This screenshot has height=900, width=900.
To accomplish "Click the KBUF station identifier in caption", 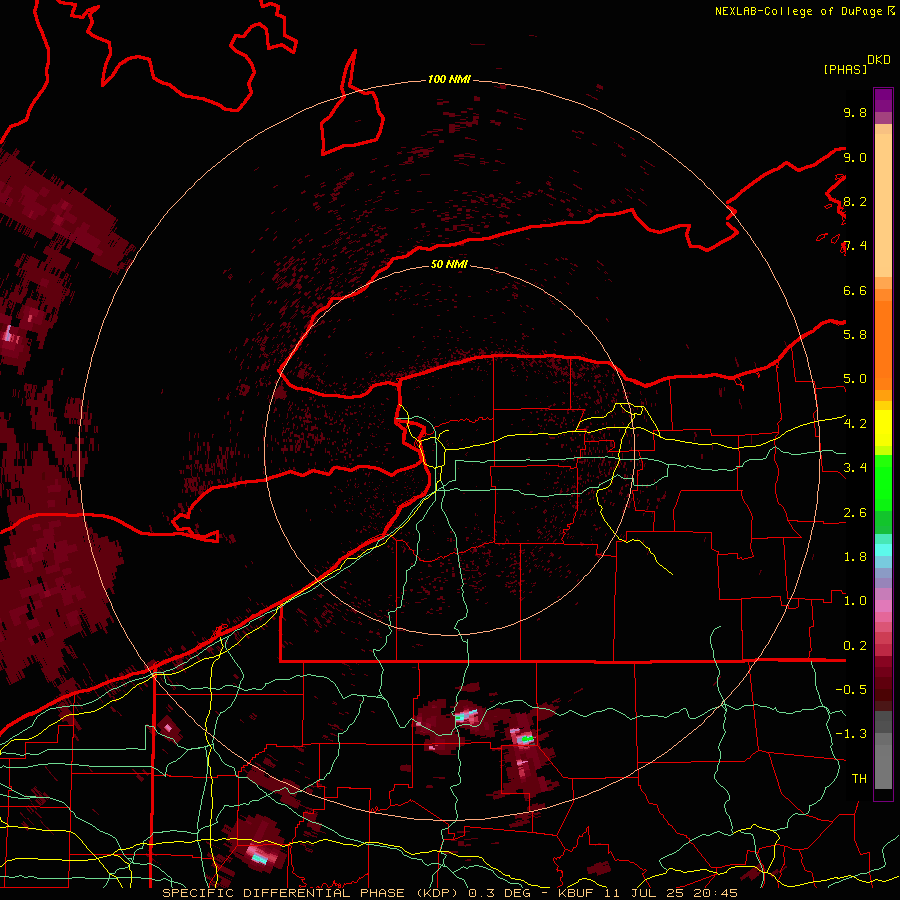I will pos(580,893).
